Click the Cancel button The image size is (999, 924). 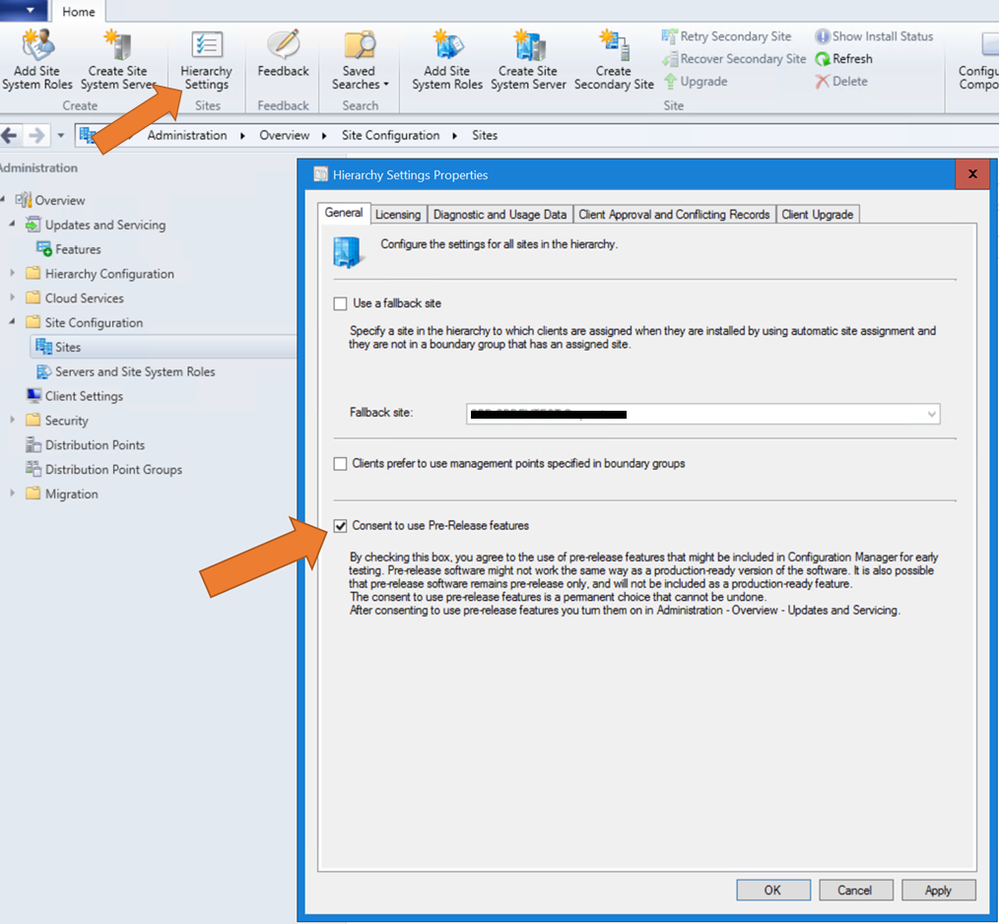coord(855,890)
